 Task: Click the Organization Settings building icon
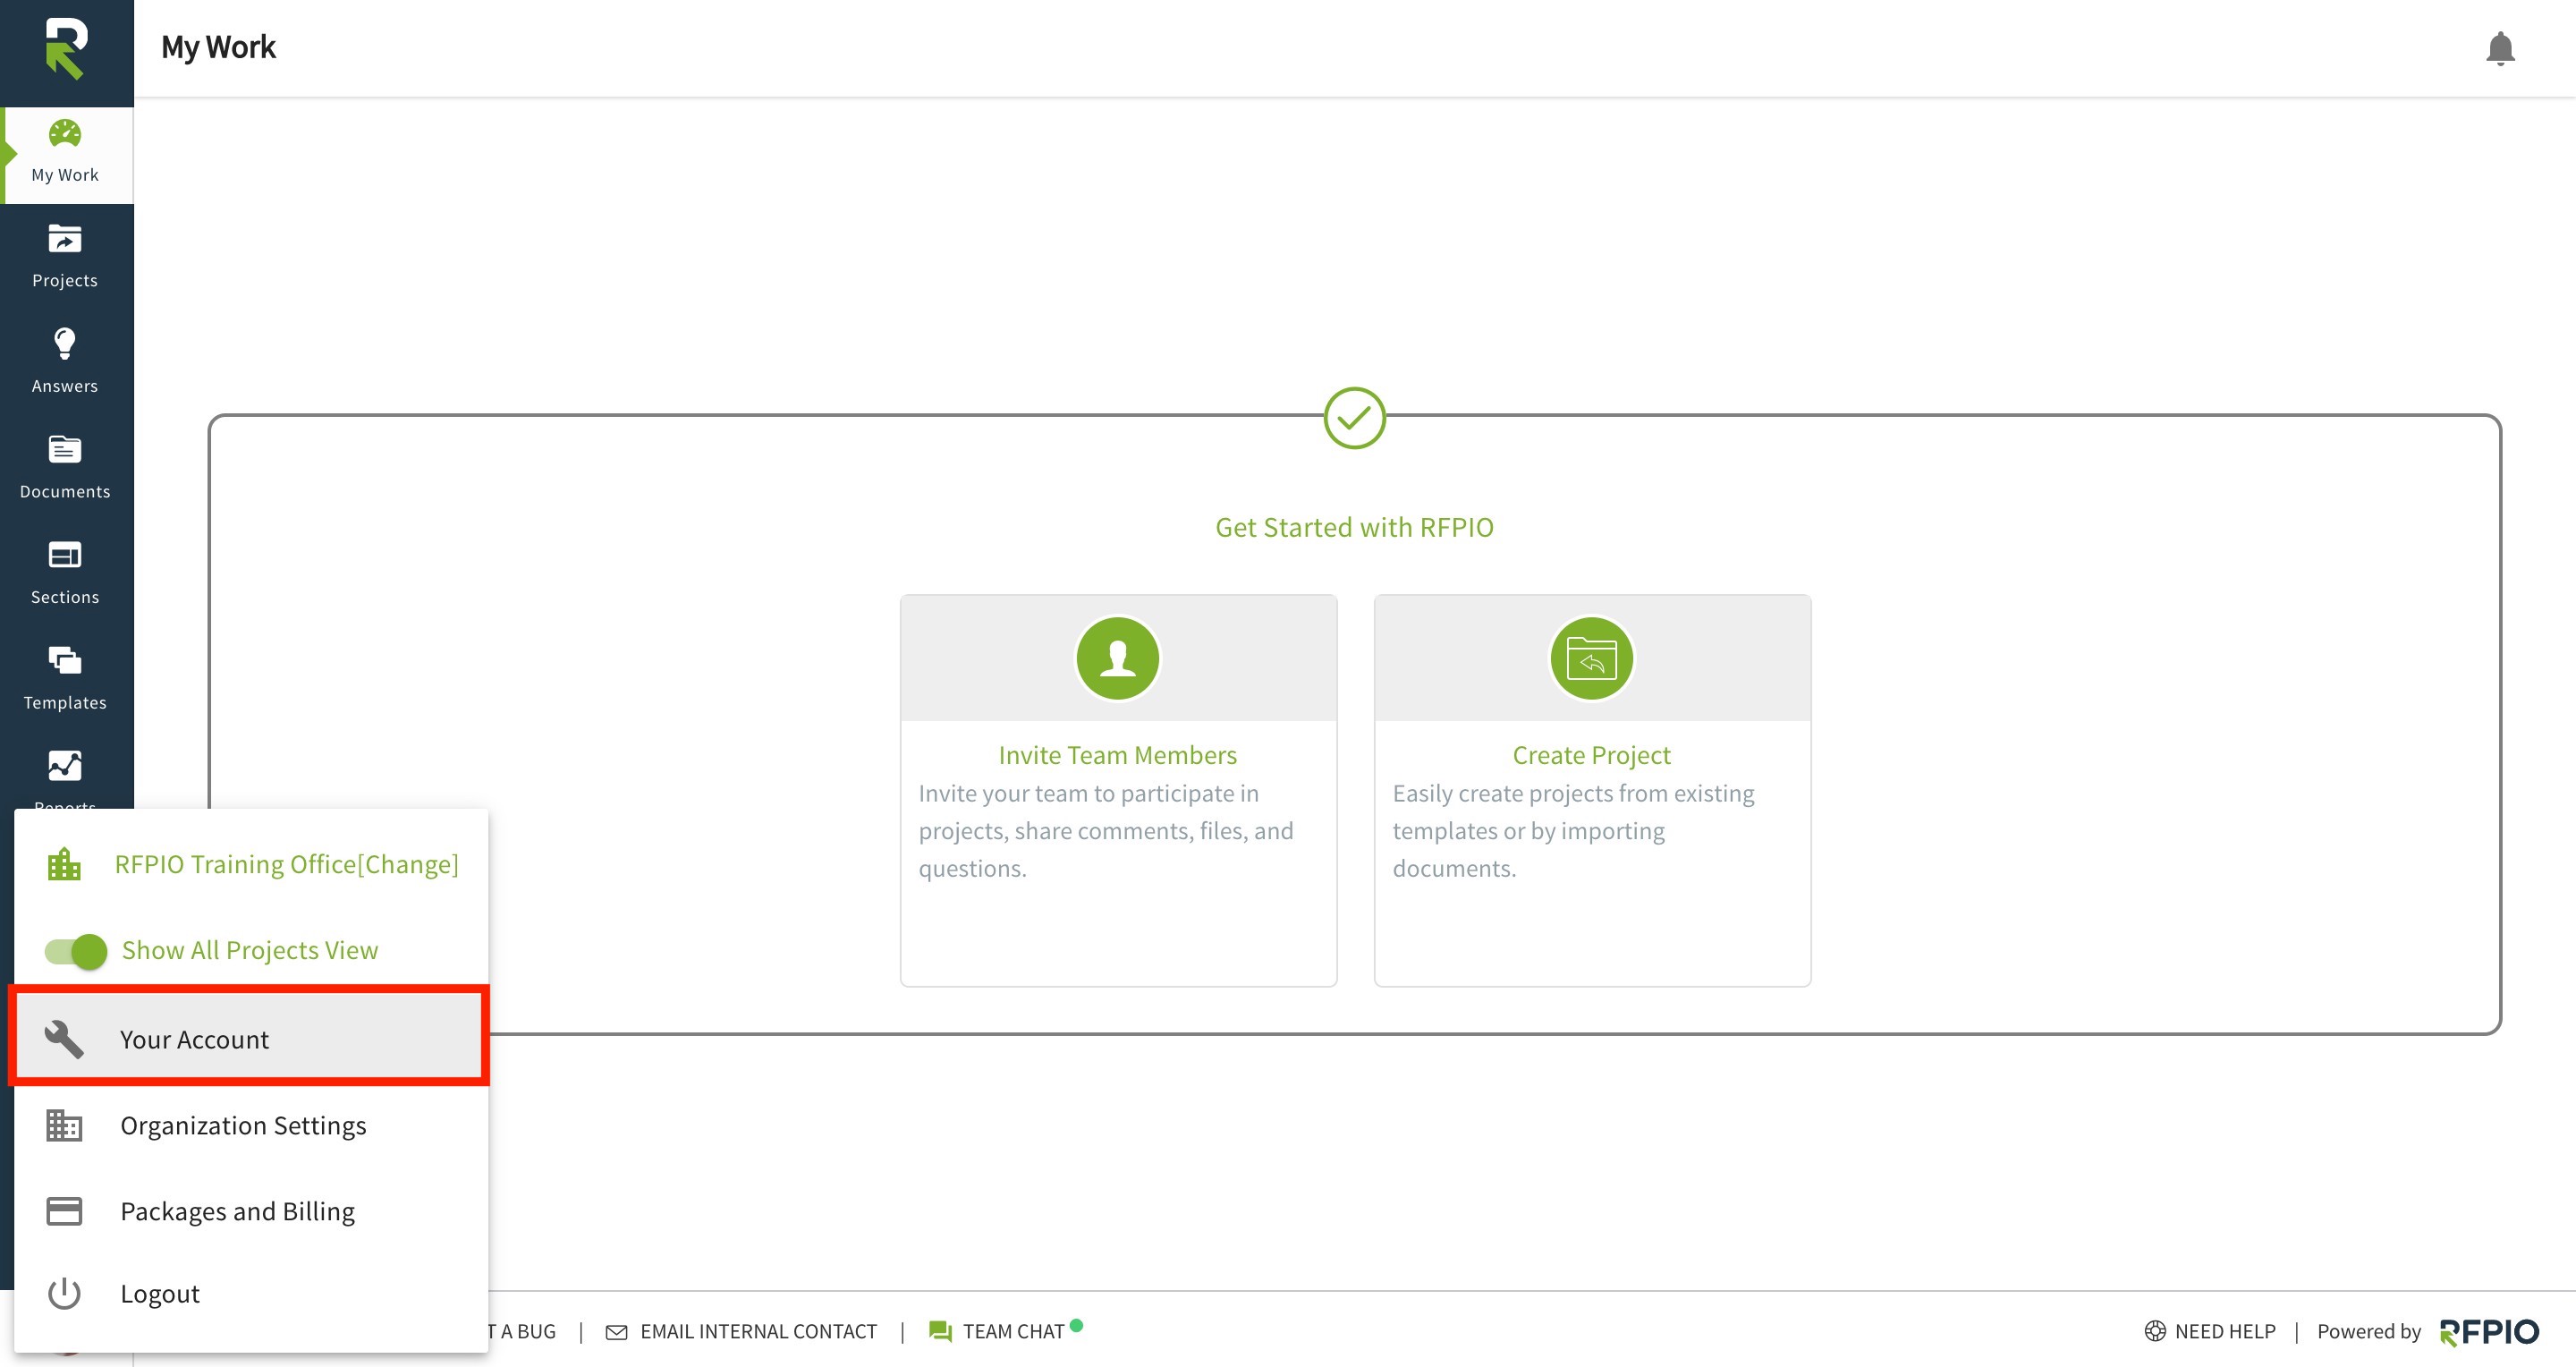64,1125
